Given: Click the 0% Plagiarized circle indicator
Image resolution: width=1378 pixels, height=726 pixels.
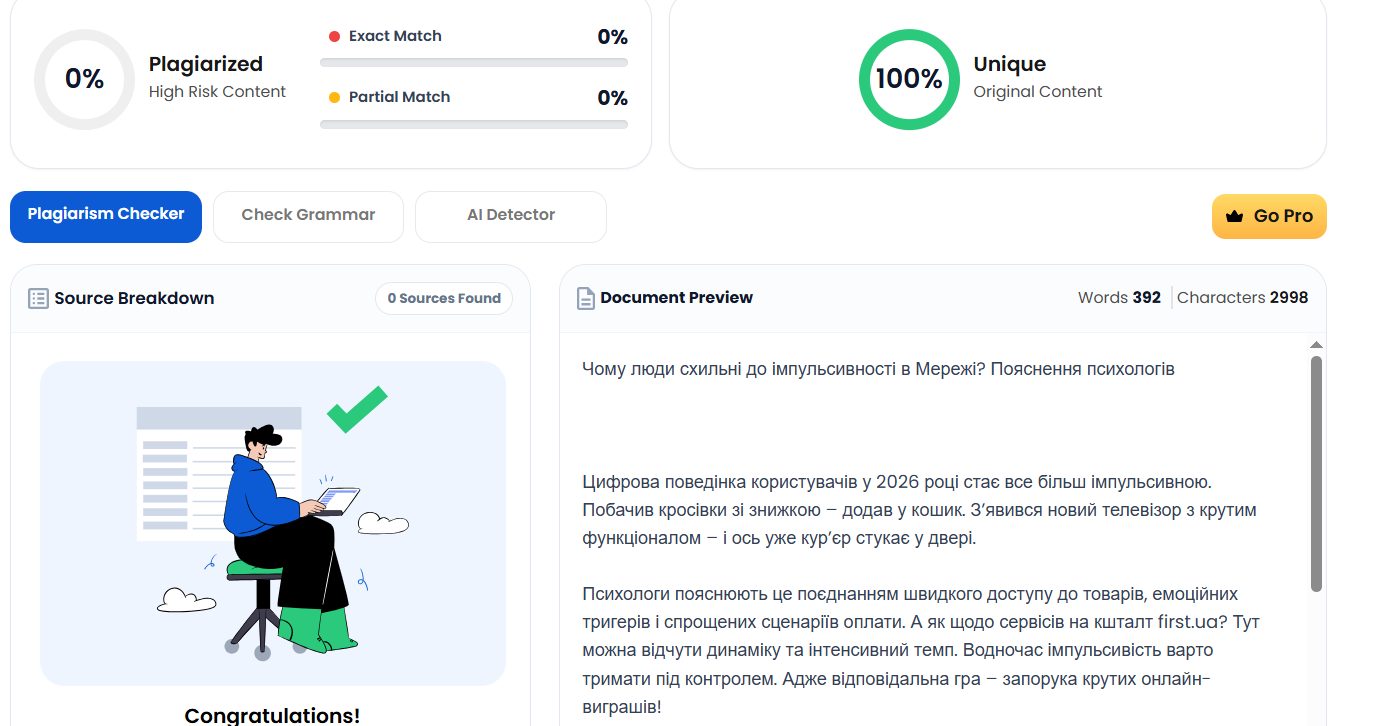Looking at the screenshot, I should [84, 79].
